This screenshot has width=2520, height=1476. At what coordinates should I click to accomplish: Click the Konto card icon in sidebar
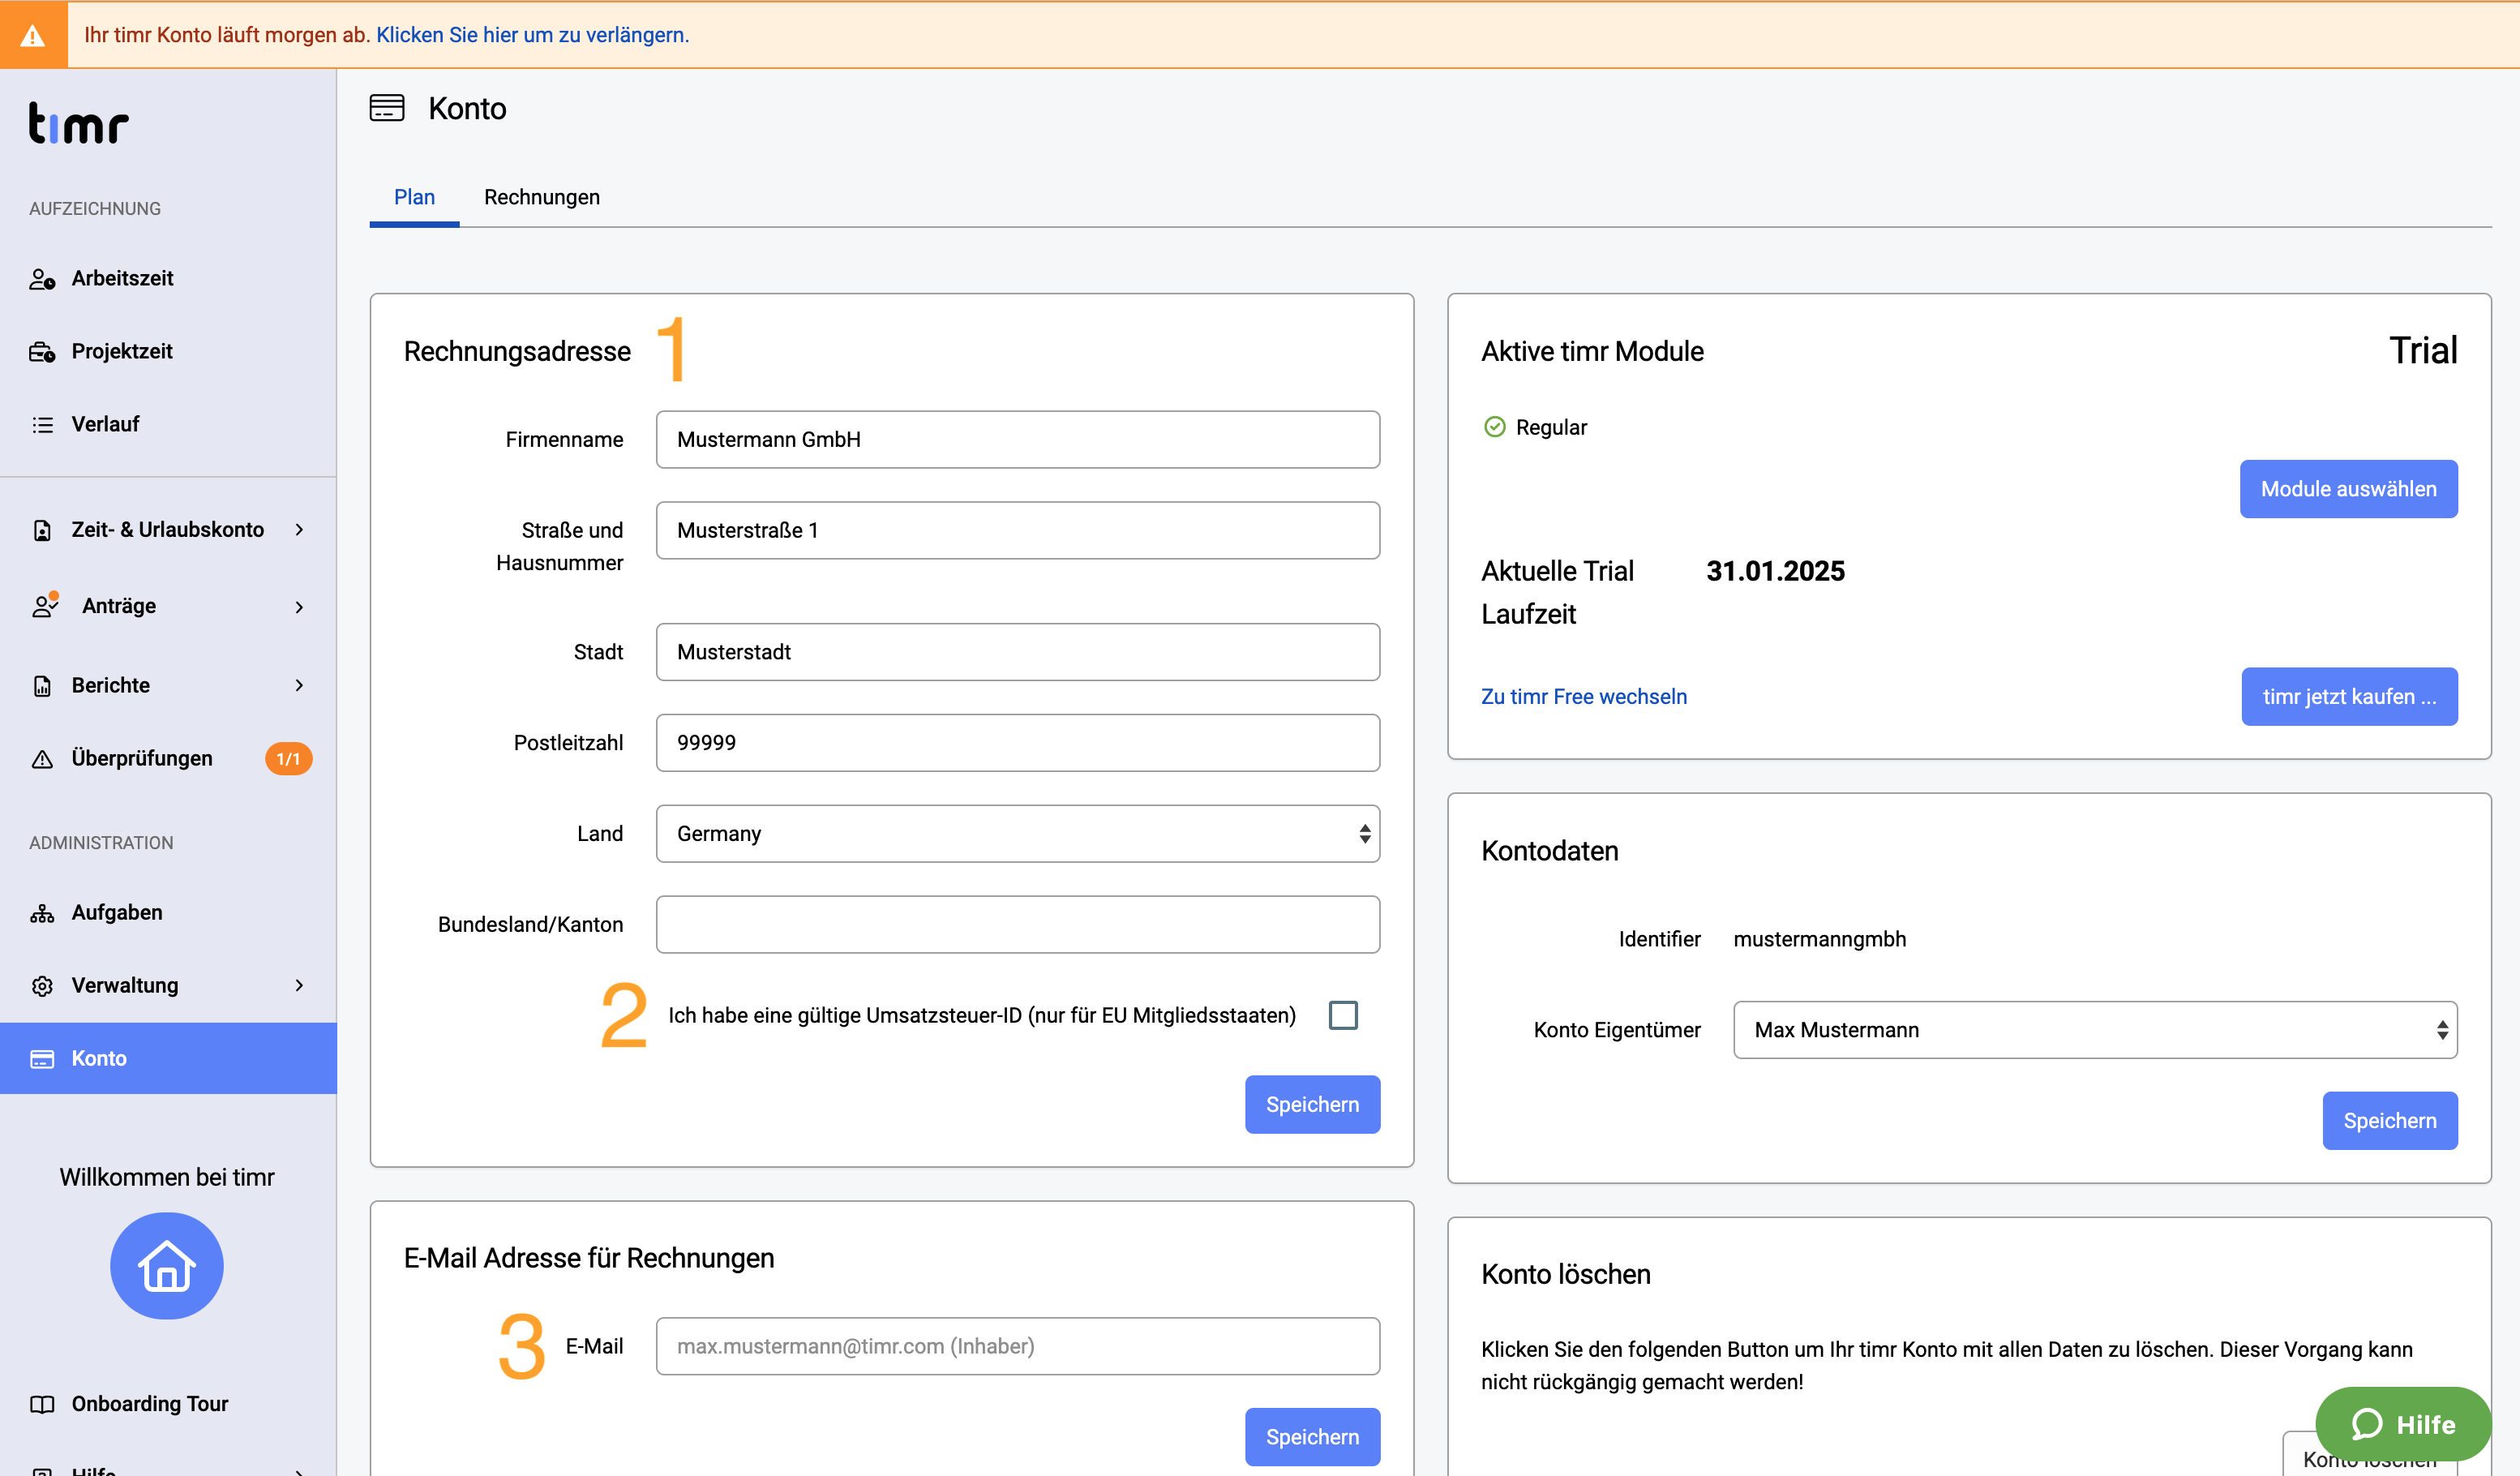point(42,1059)
